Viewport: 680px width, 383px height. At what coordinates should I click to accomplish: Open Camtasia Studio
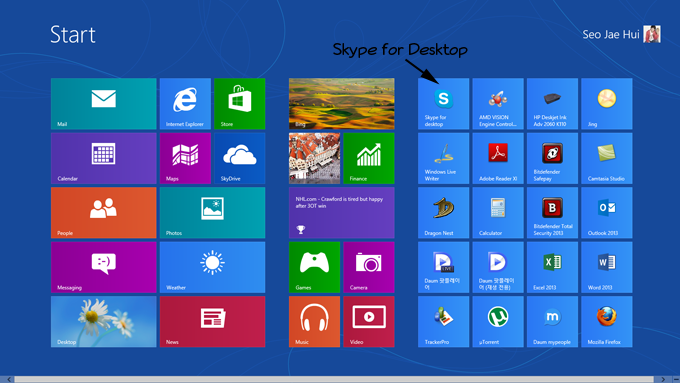click(607, 158)
